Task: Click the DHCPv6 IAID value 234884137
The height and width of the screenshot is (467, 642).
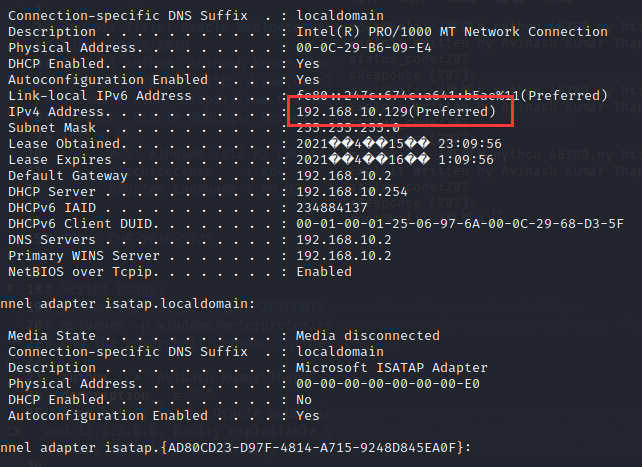Action: pos(332,208)
